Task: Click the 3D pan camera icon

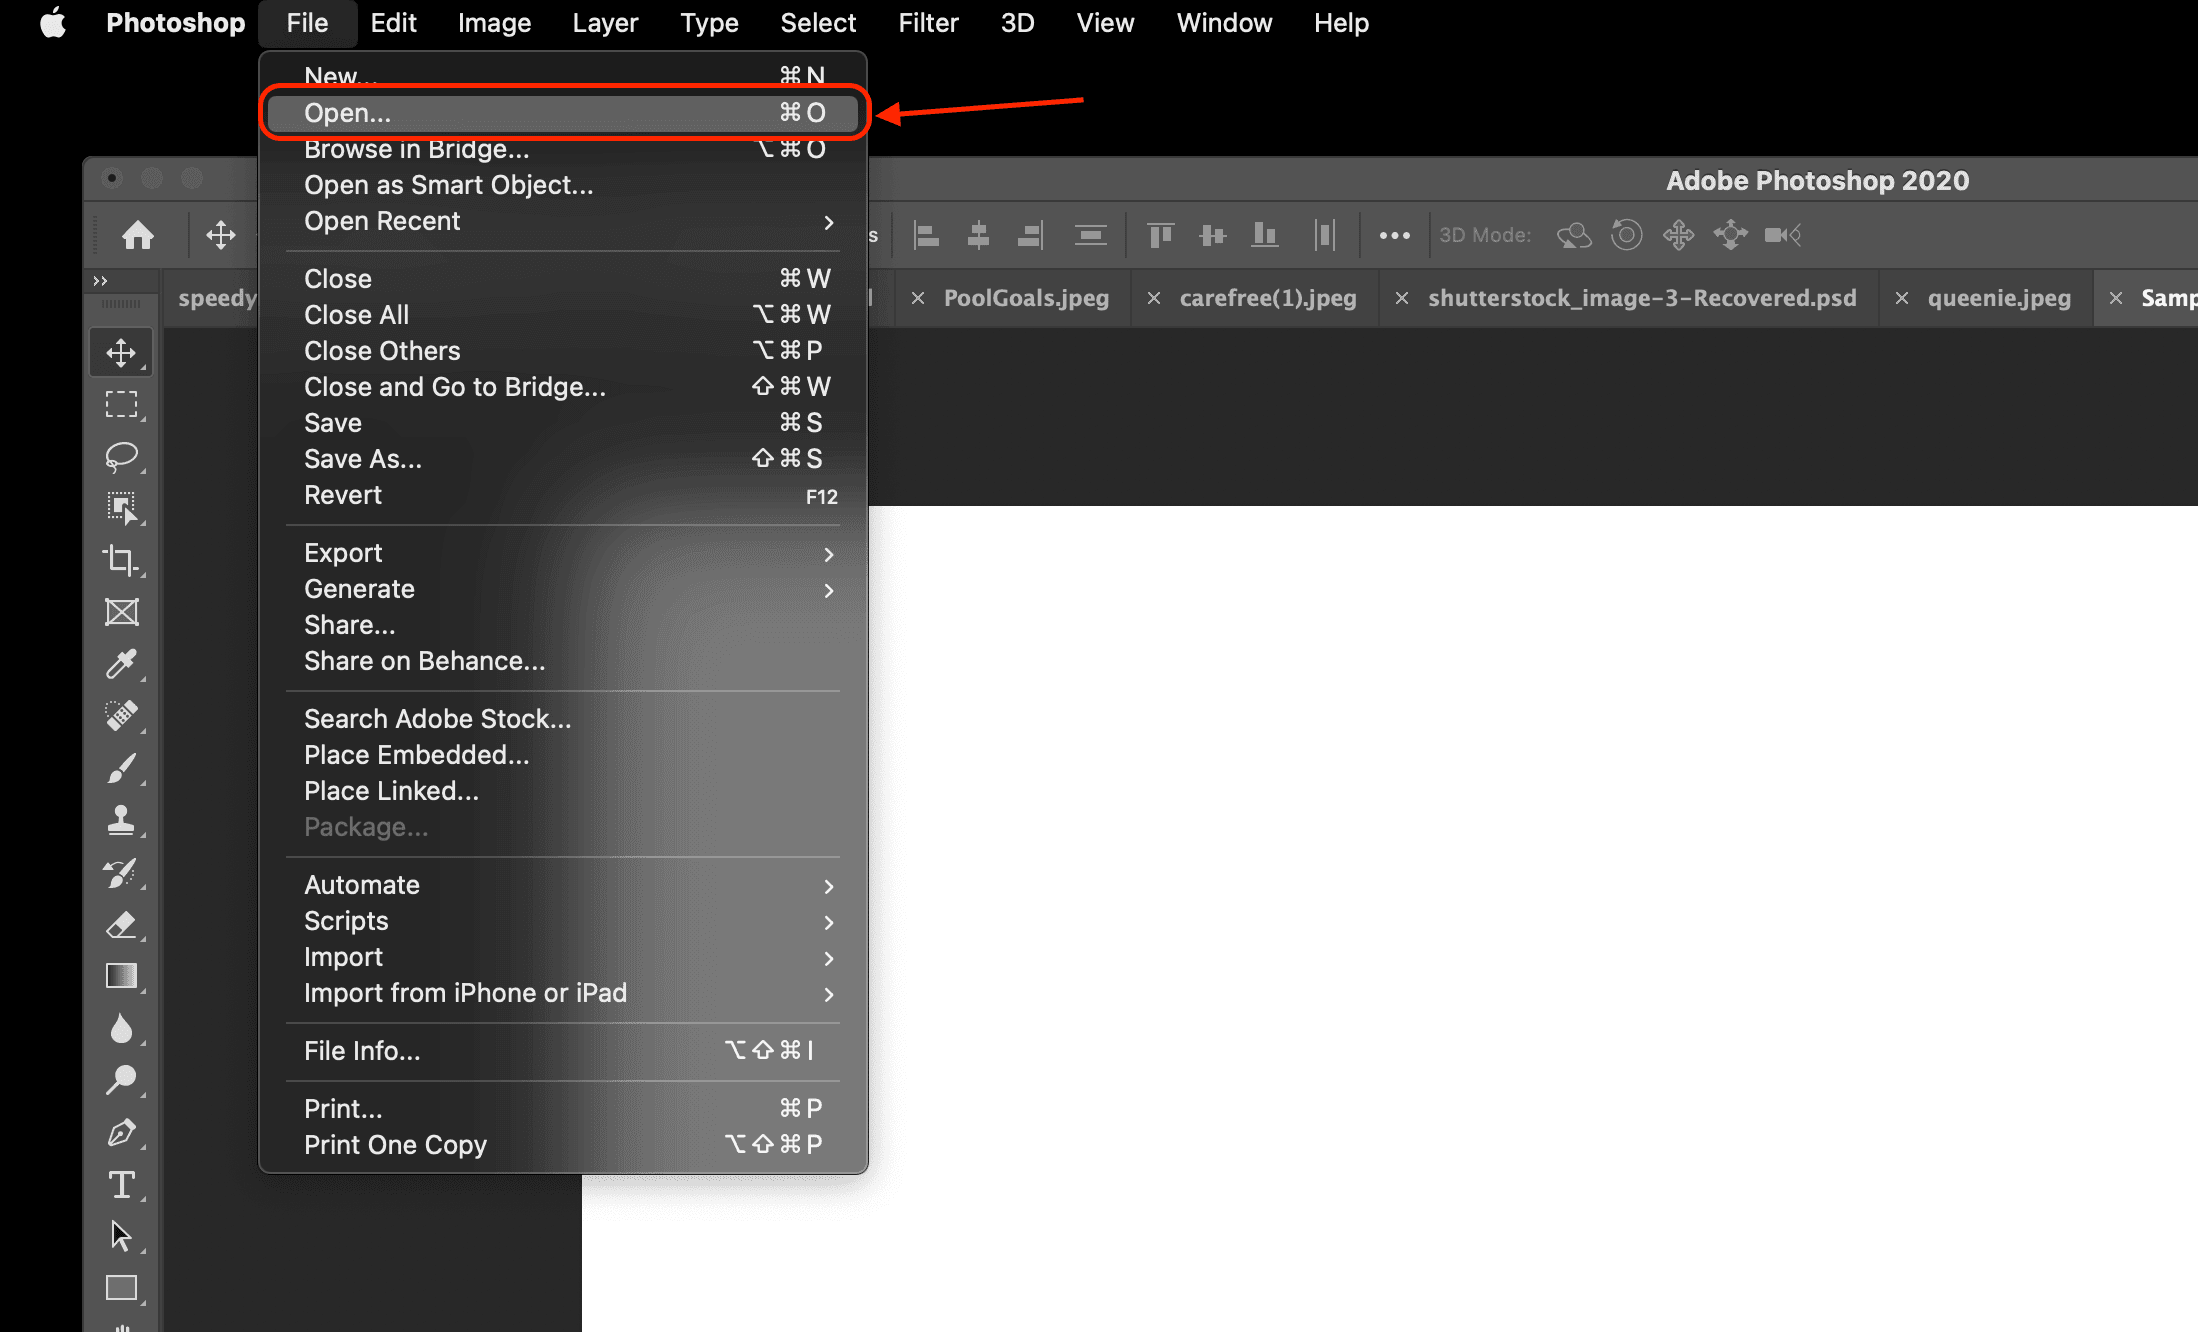Action: [x=1679, y=235]
